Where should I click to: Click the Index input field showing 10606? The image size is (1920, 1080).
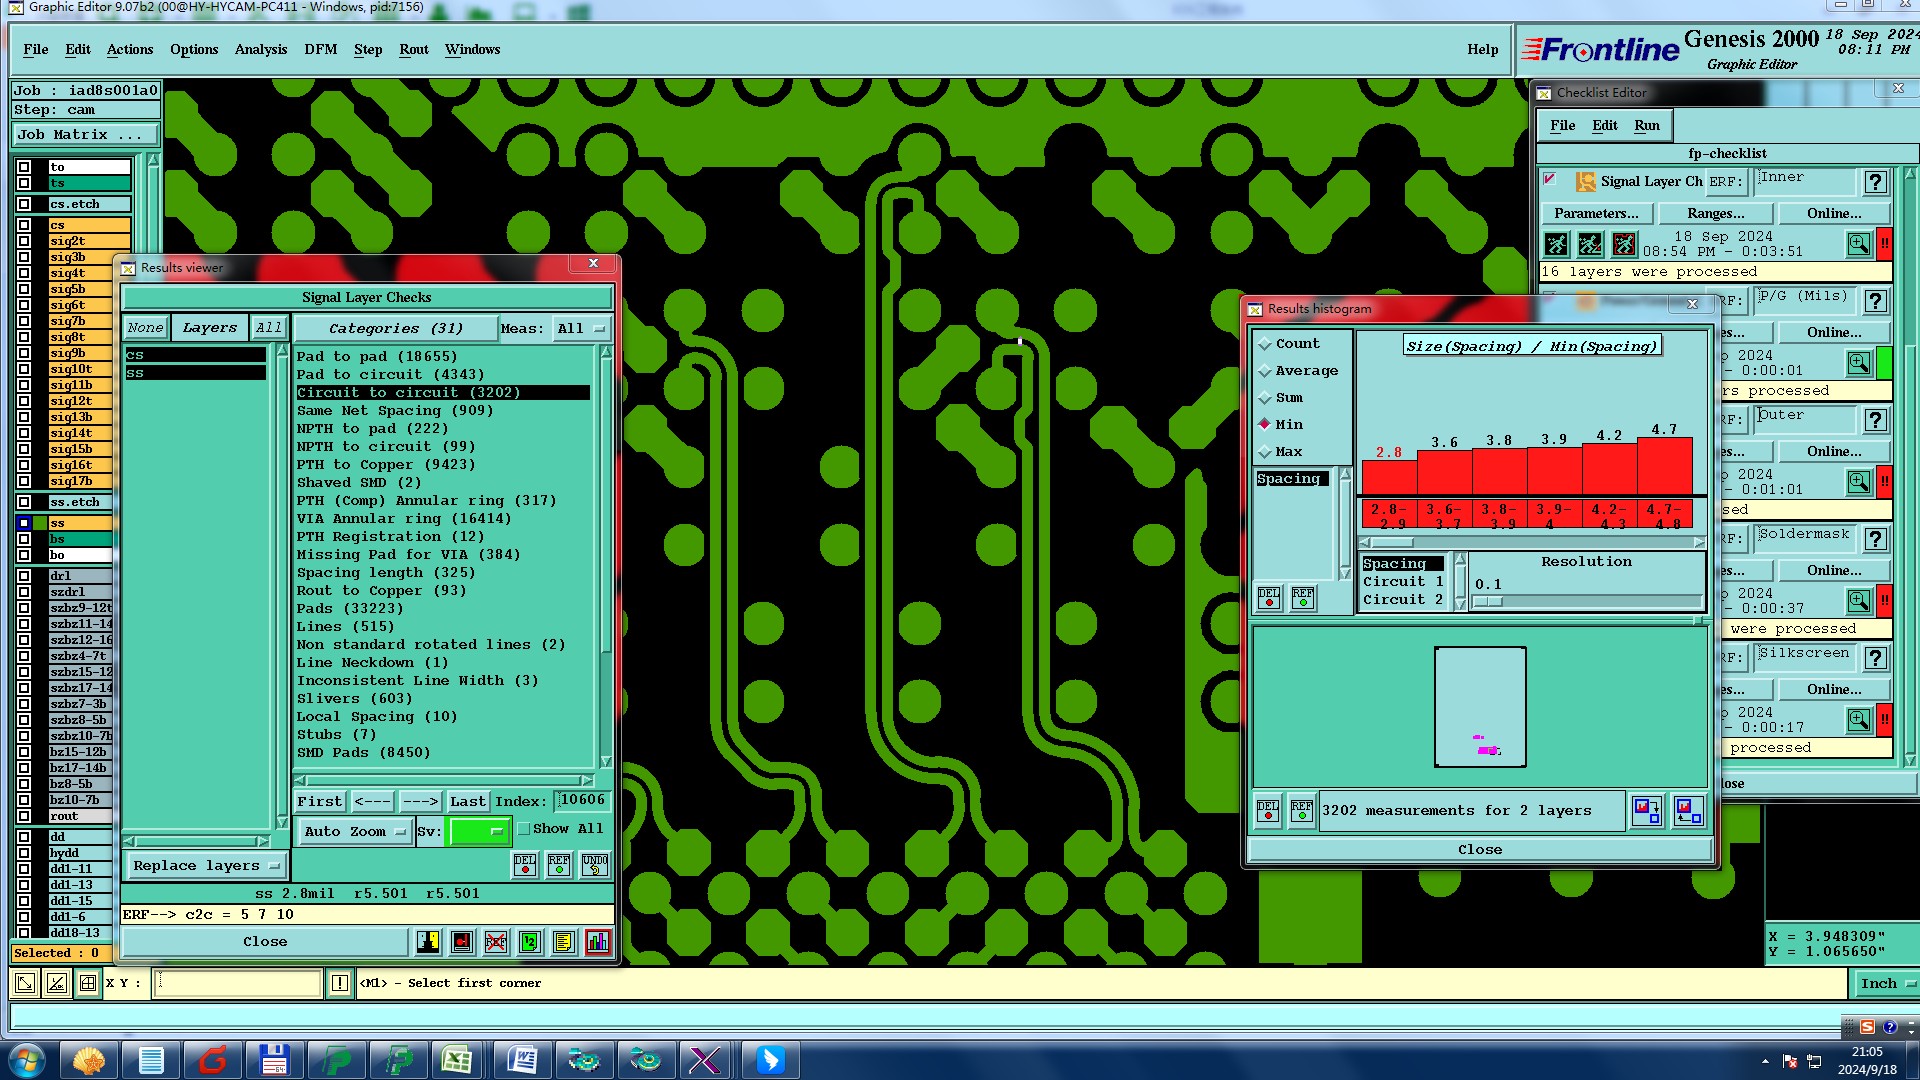click(583, 800)
